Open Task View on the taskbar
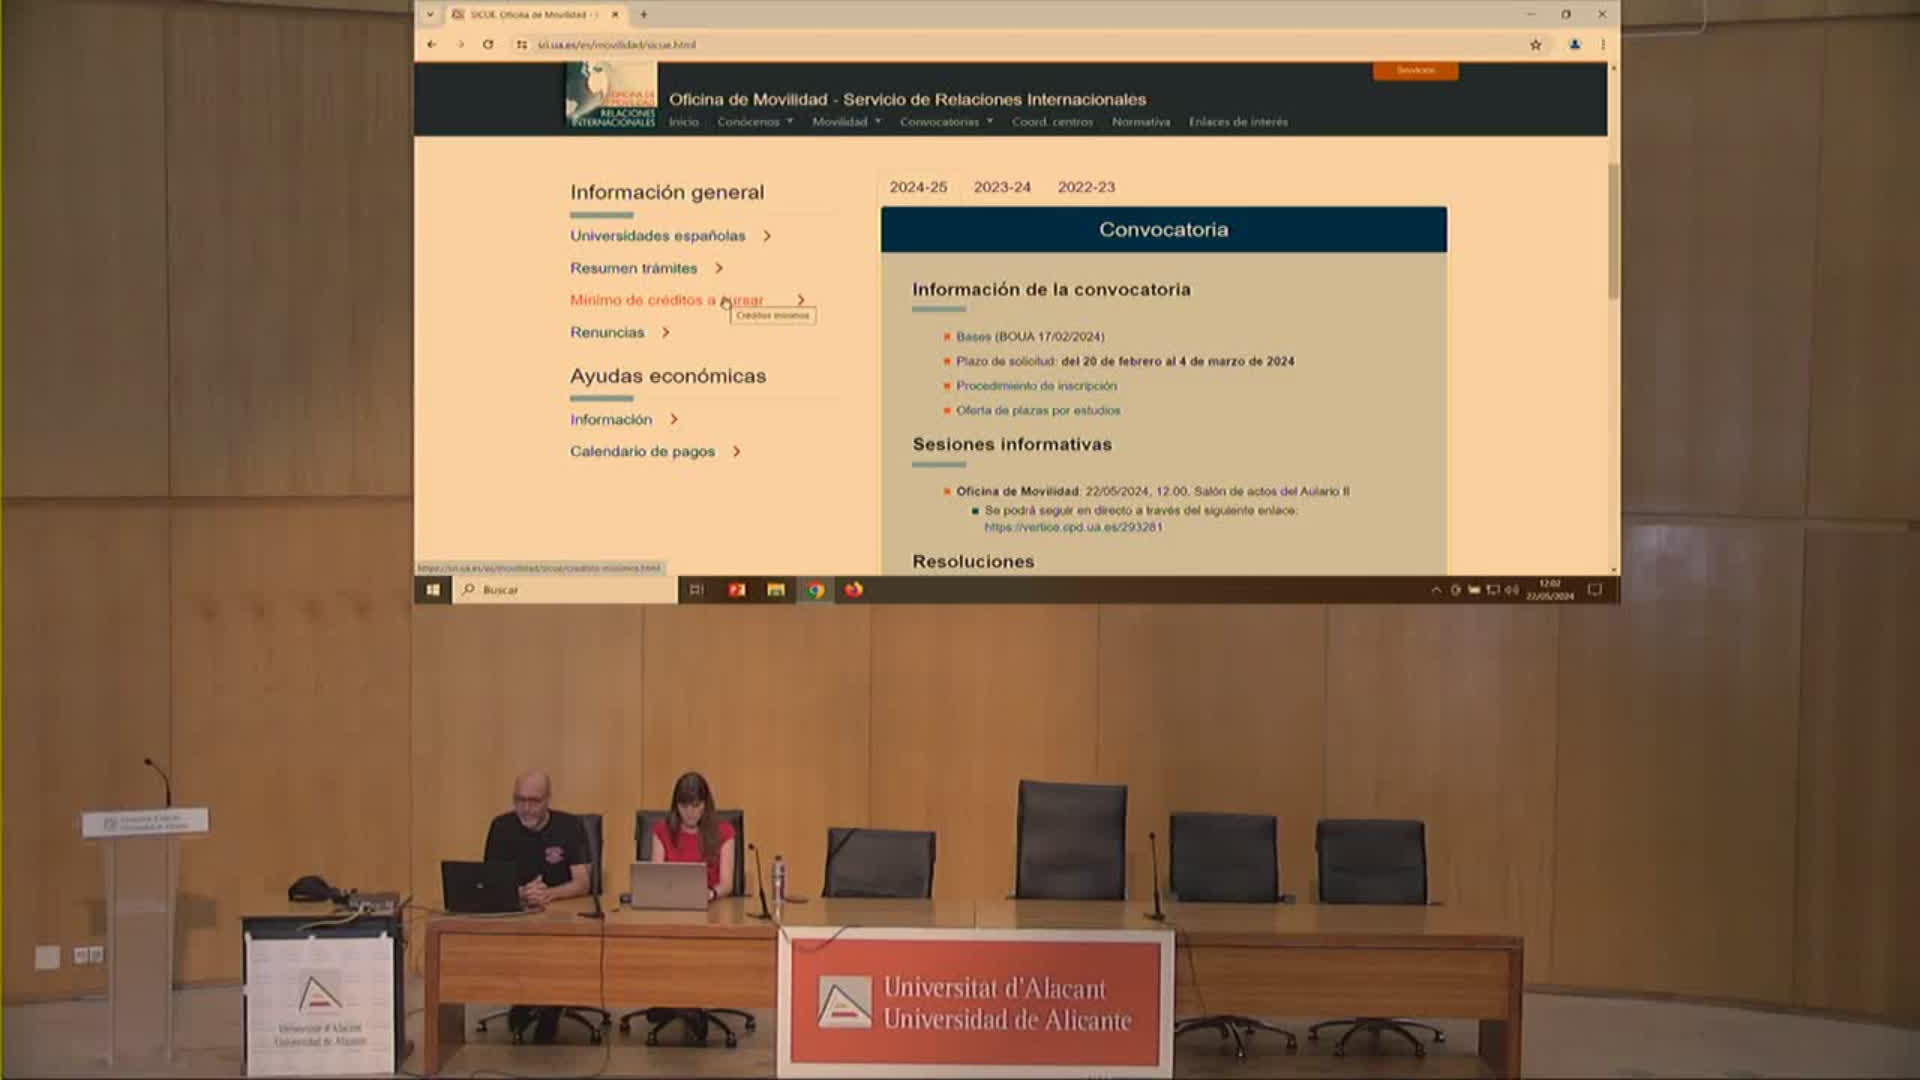 pos(697,590)
